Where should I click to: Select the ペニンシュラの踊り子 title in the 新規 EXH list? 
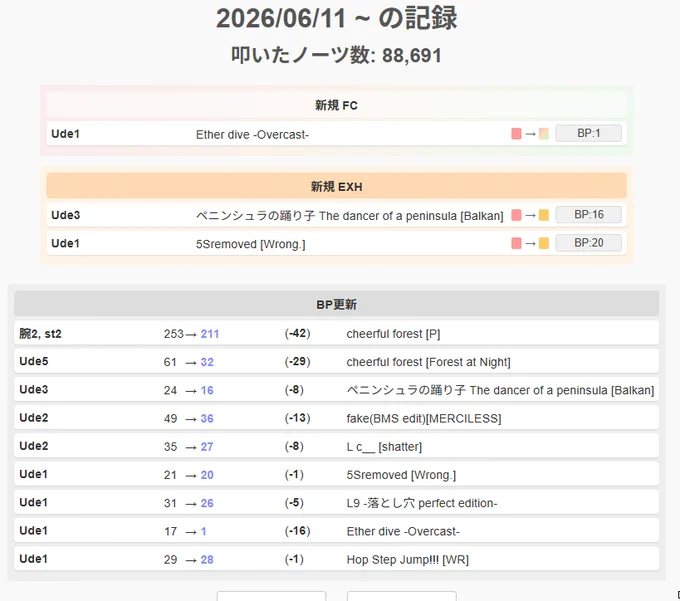click(350, 216)
